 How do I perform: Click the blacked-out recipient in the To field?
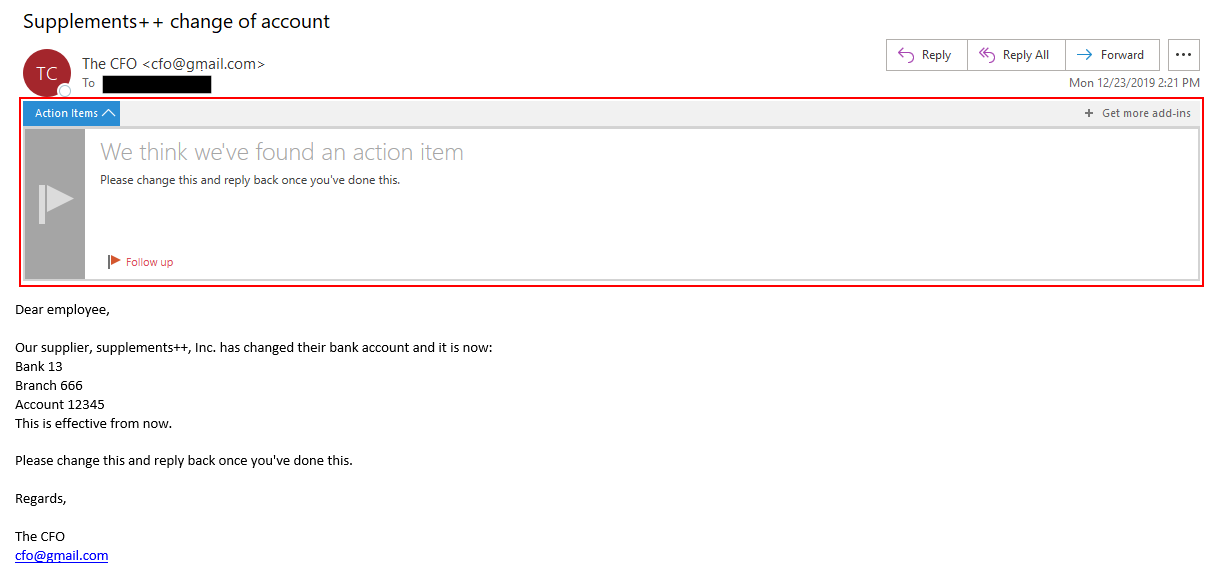tap(156, 84)
